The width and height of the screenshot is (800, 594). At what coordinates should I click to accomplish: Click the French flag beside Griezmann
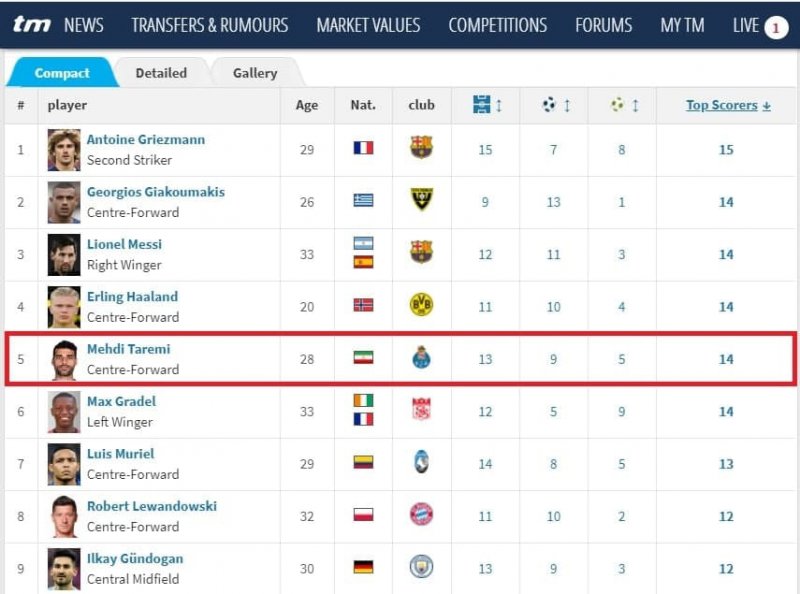tap(363, 148)
